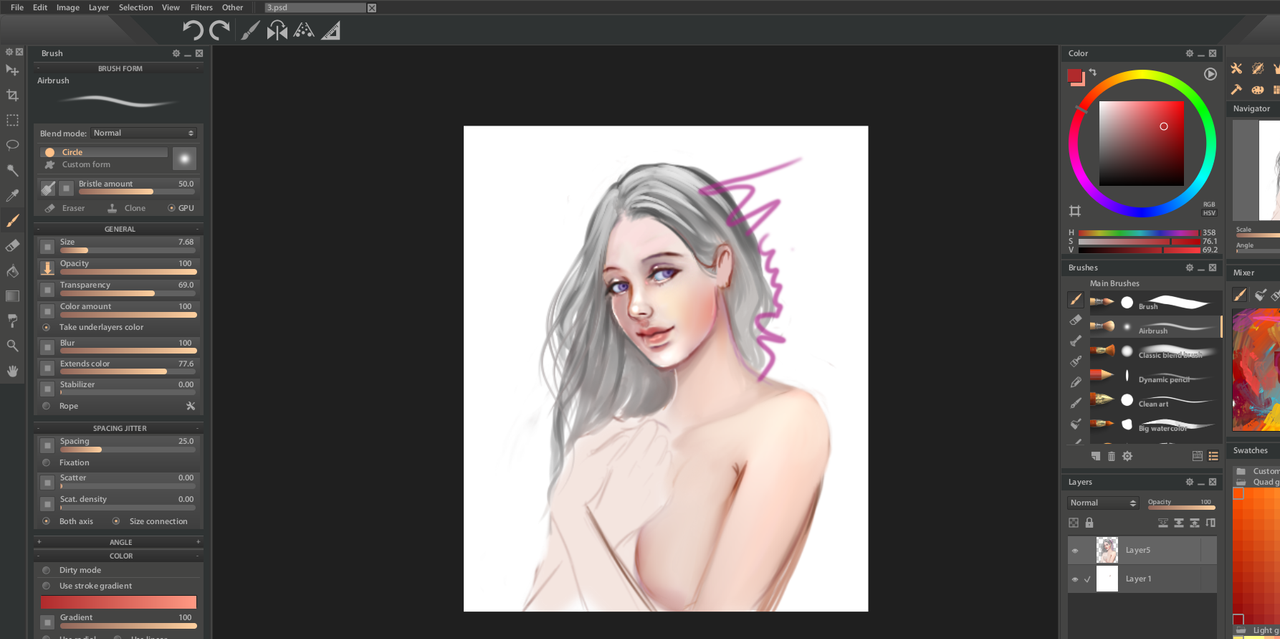
Task: Enable Use stroke gradient option
Action: click(x=46, y=586)
